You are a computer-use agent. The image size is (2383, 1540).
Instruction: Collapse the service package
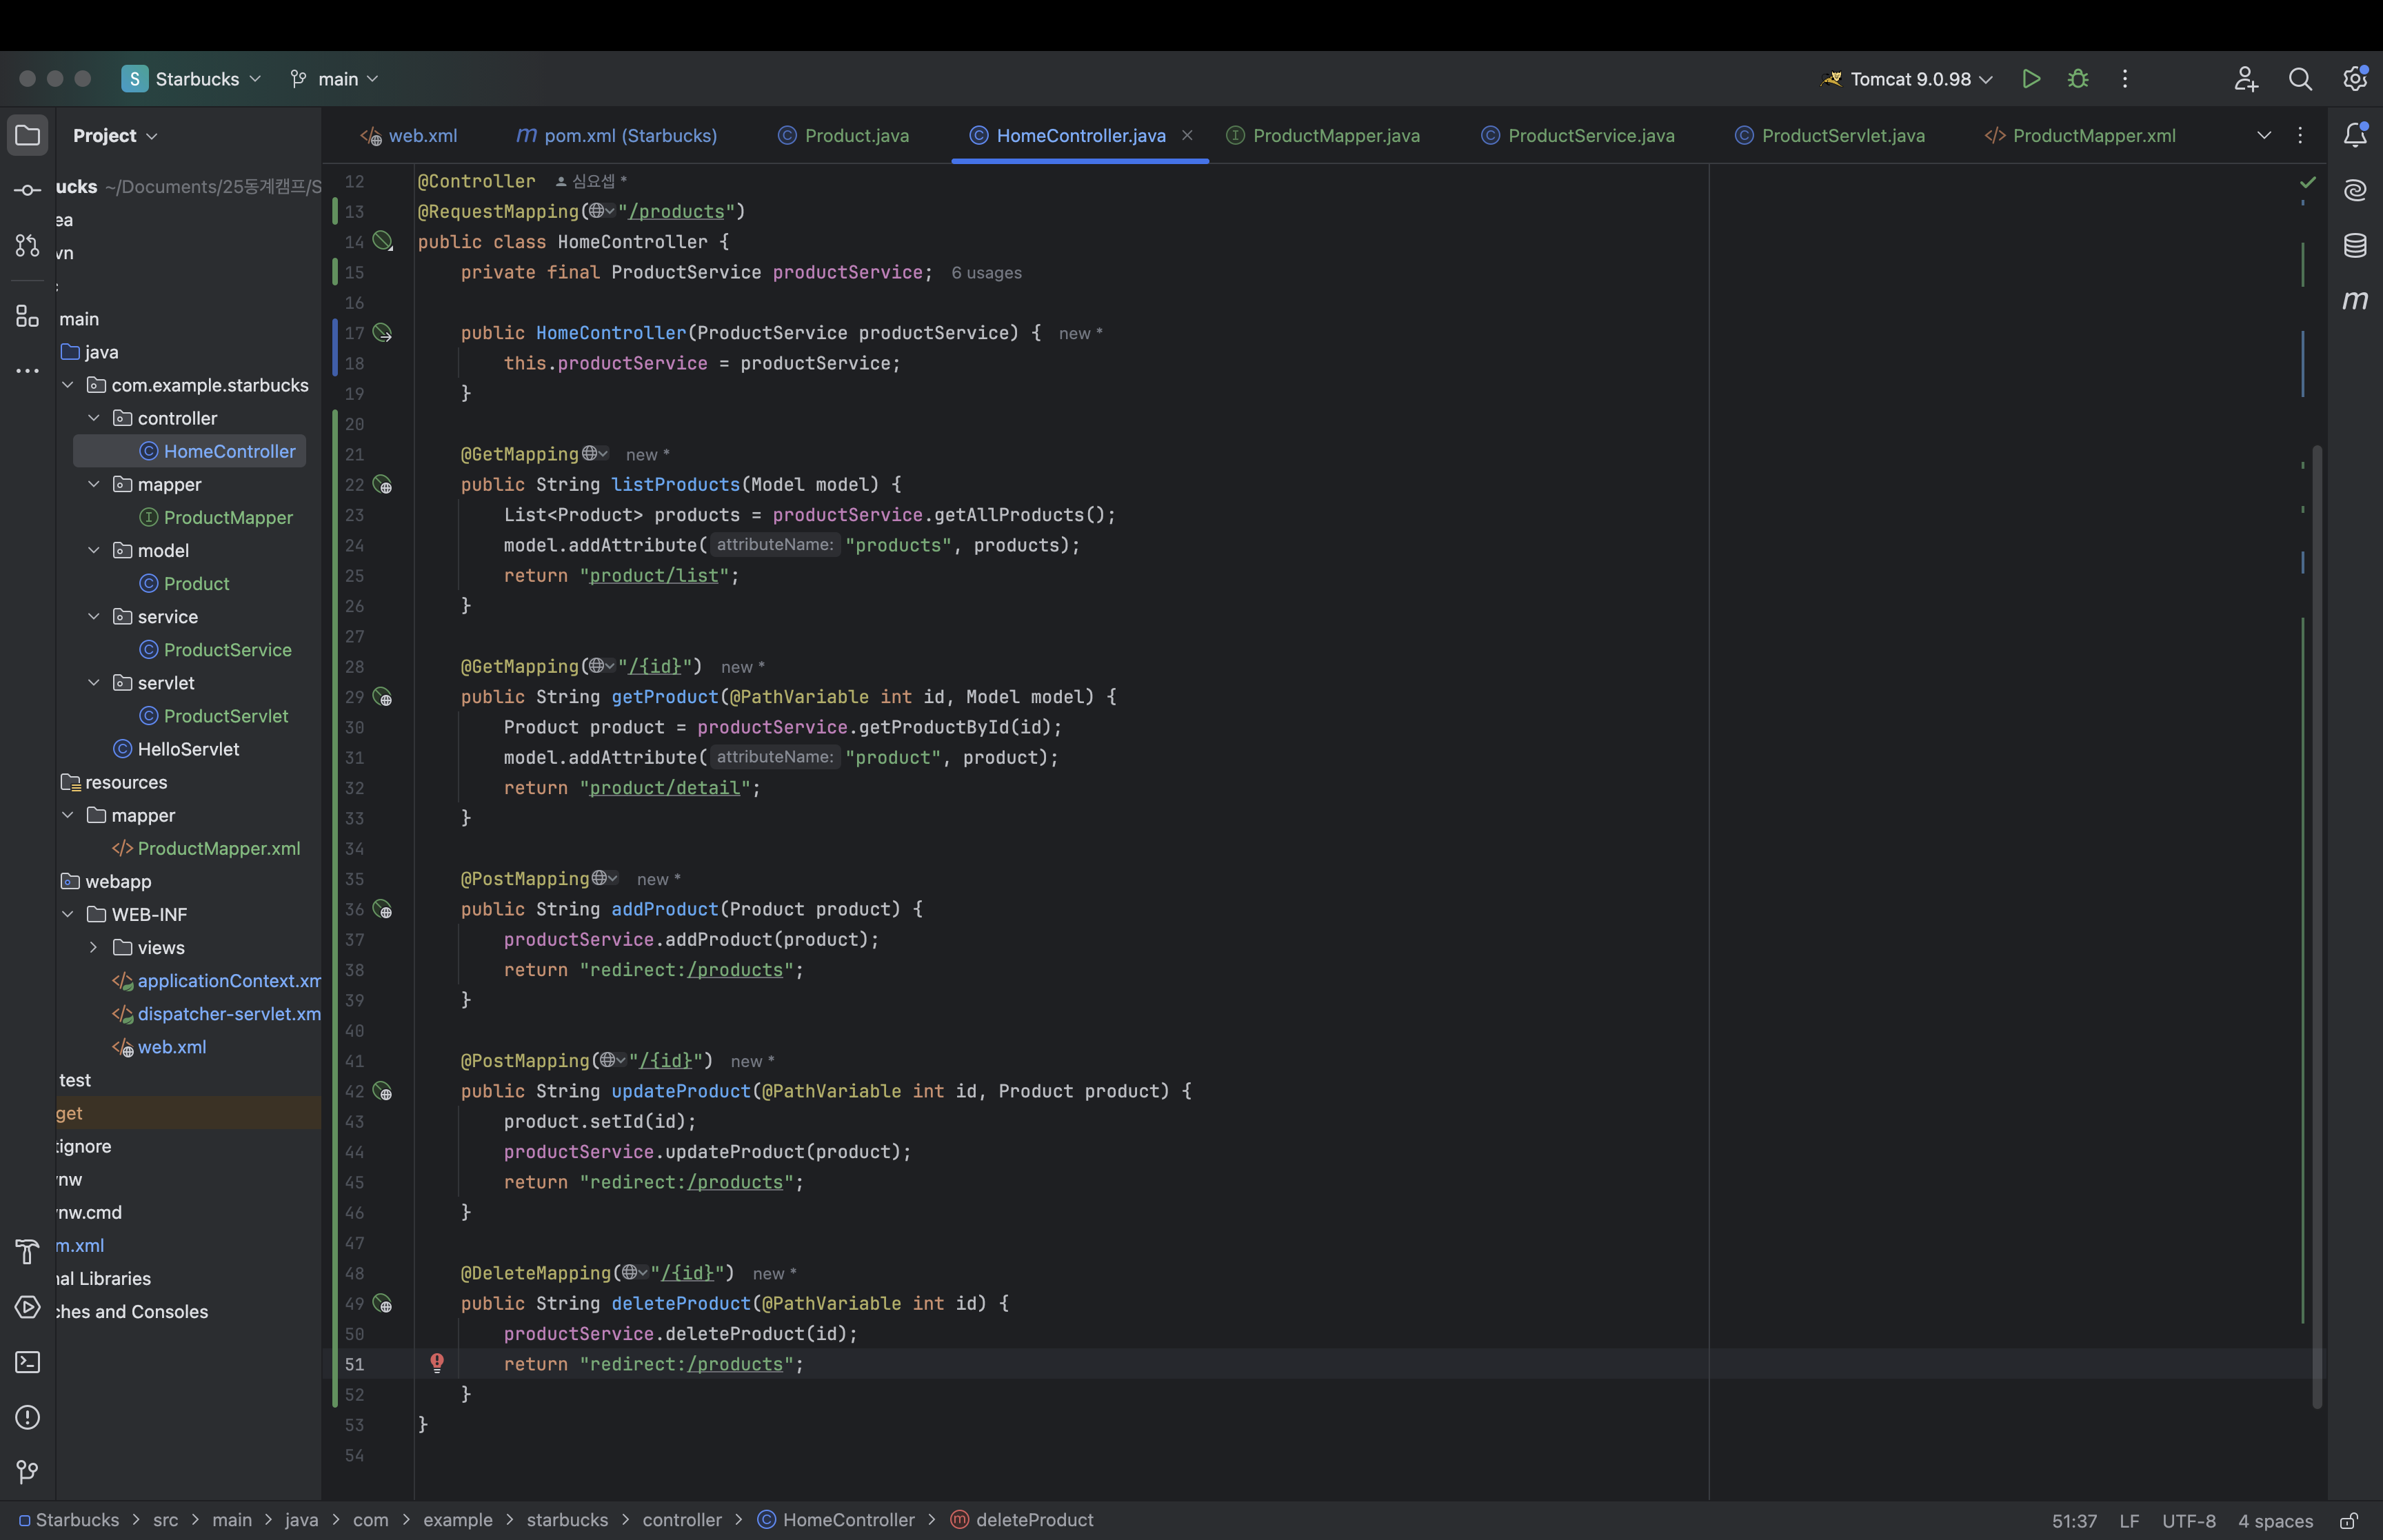click(x=94, y=617)
